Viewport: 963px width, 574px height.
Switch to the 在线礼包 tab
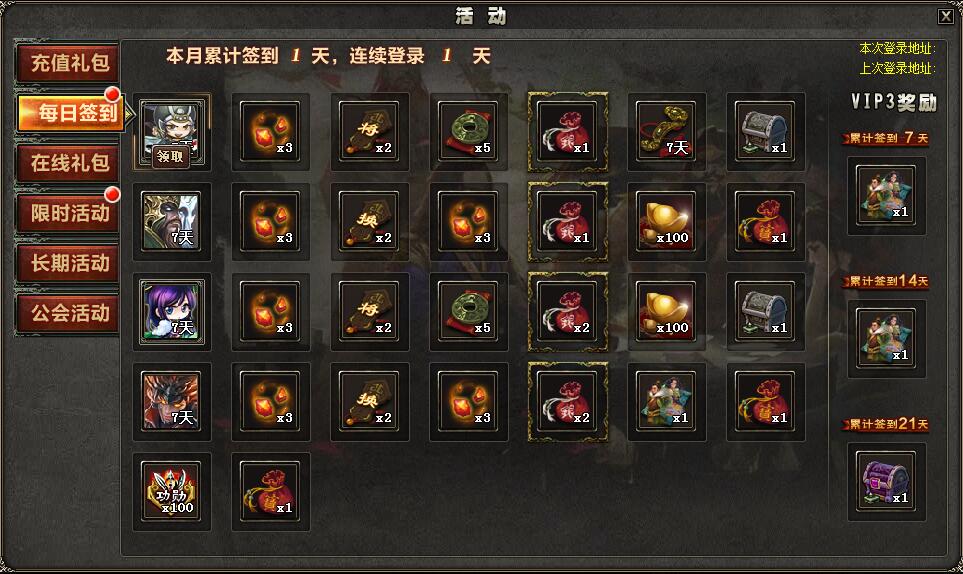tap(68, 163)
